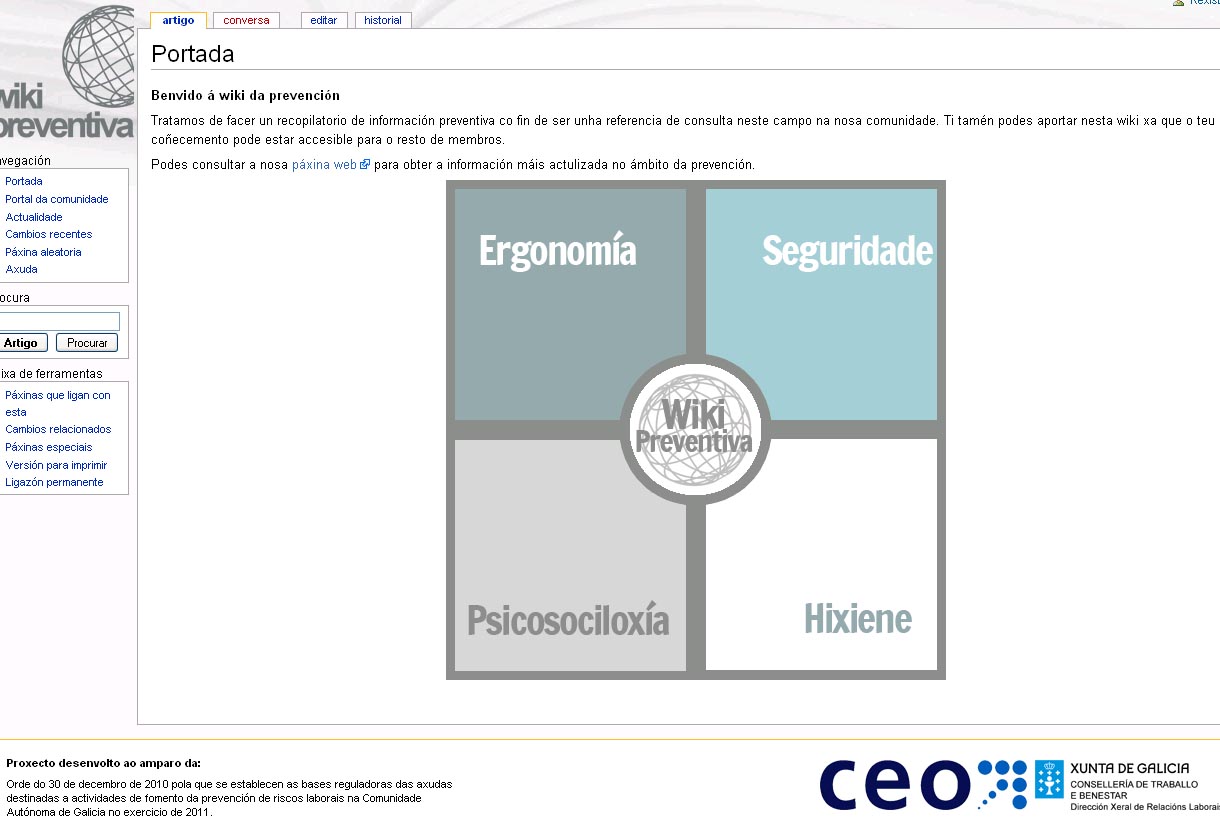
Task: Click the Caixa de ferramentas section header
Action: pyautogui.click(x=51, y=374)
